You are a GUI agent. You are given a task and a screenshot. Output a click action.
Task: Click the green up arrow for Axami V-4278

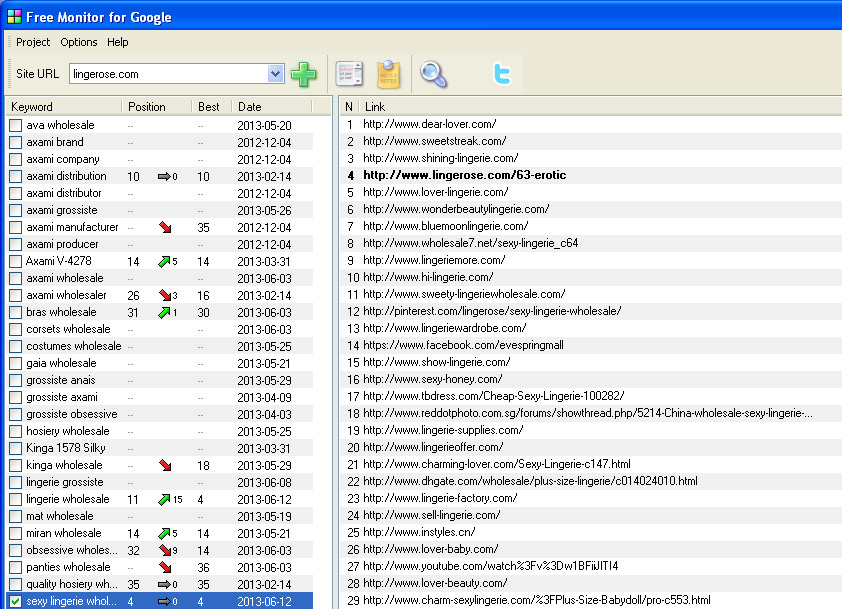164,262
